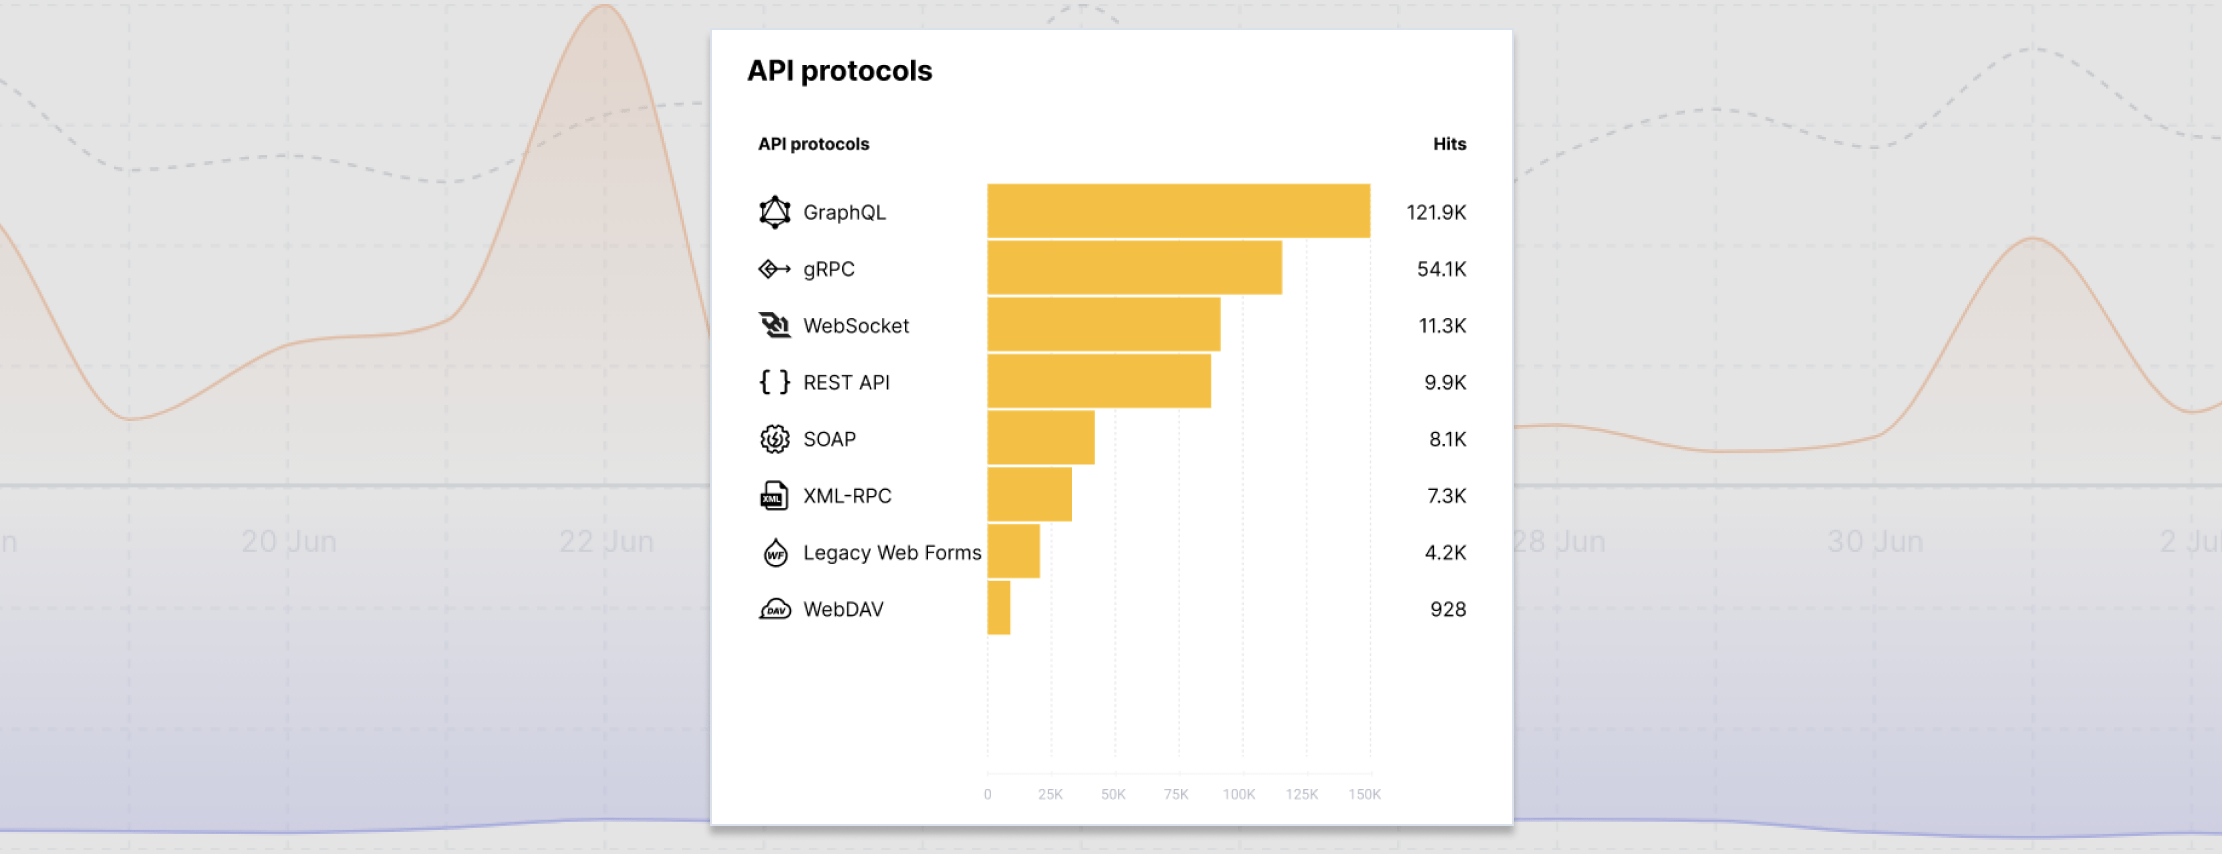2222x854 pixels.
Task: Click the REST API bar in chart
Action: [x=1098, y=381]
